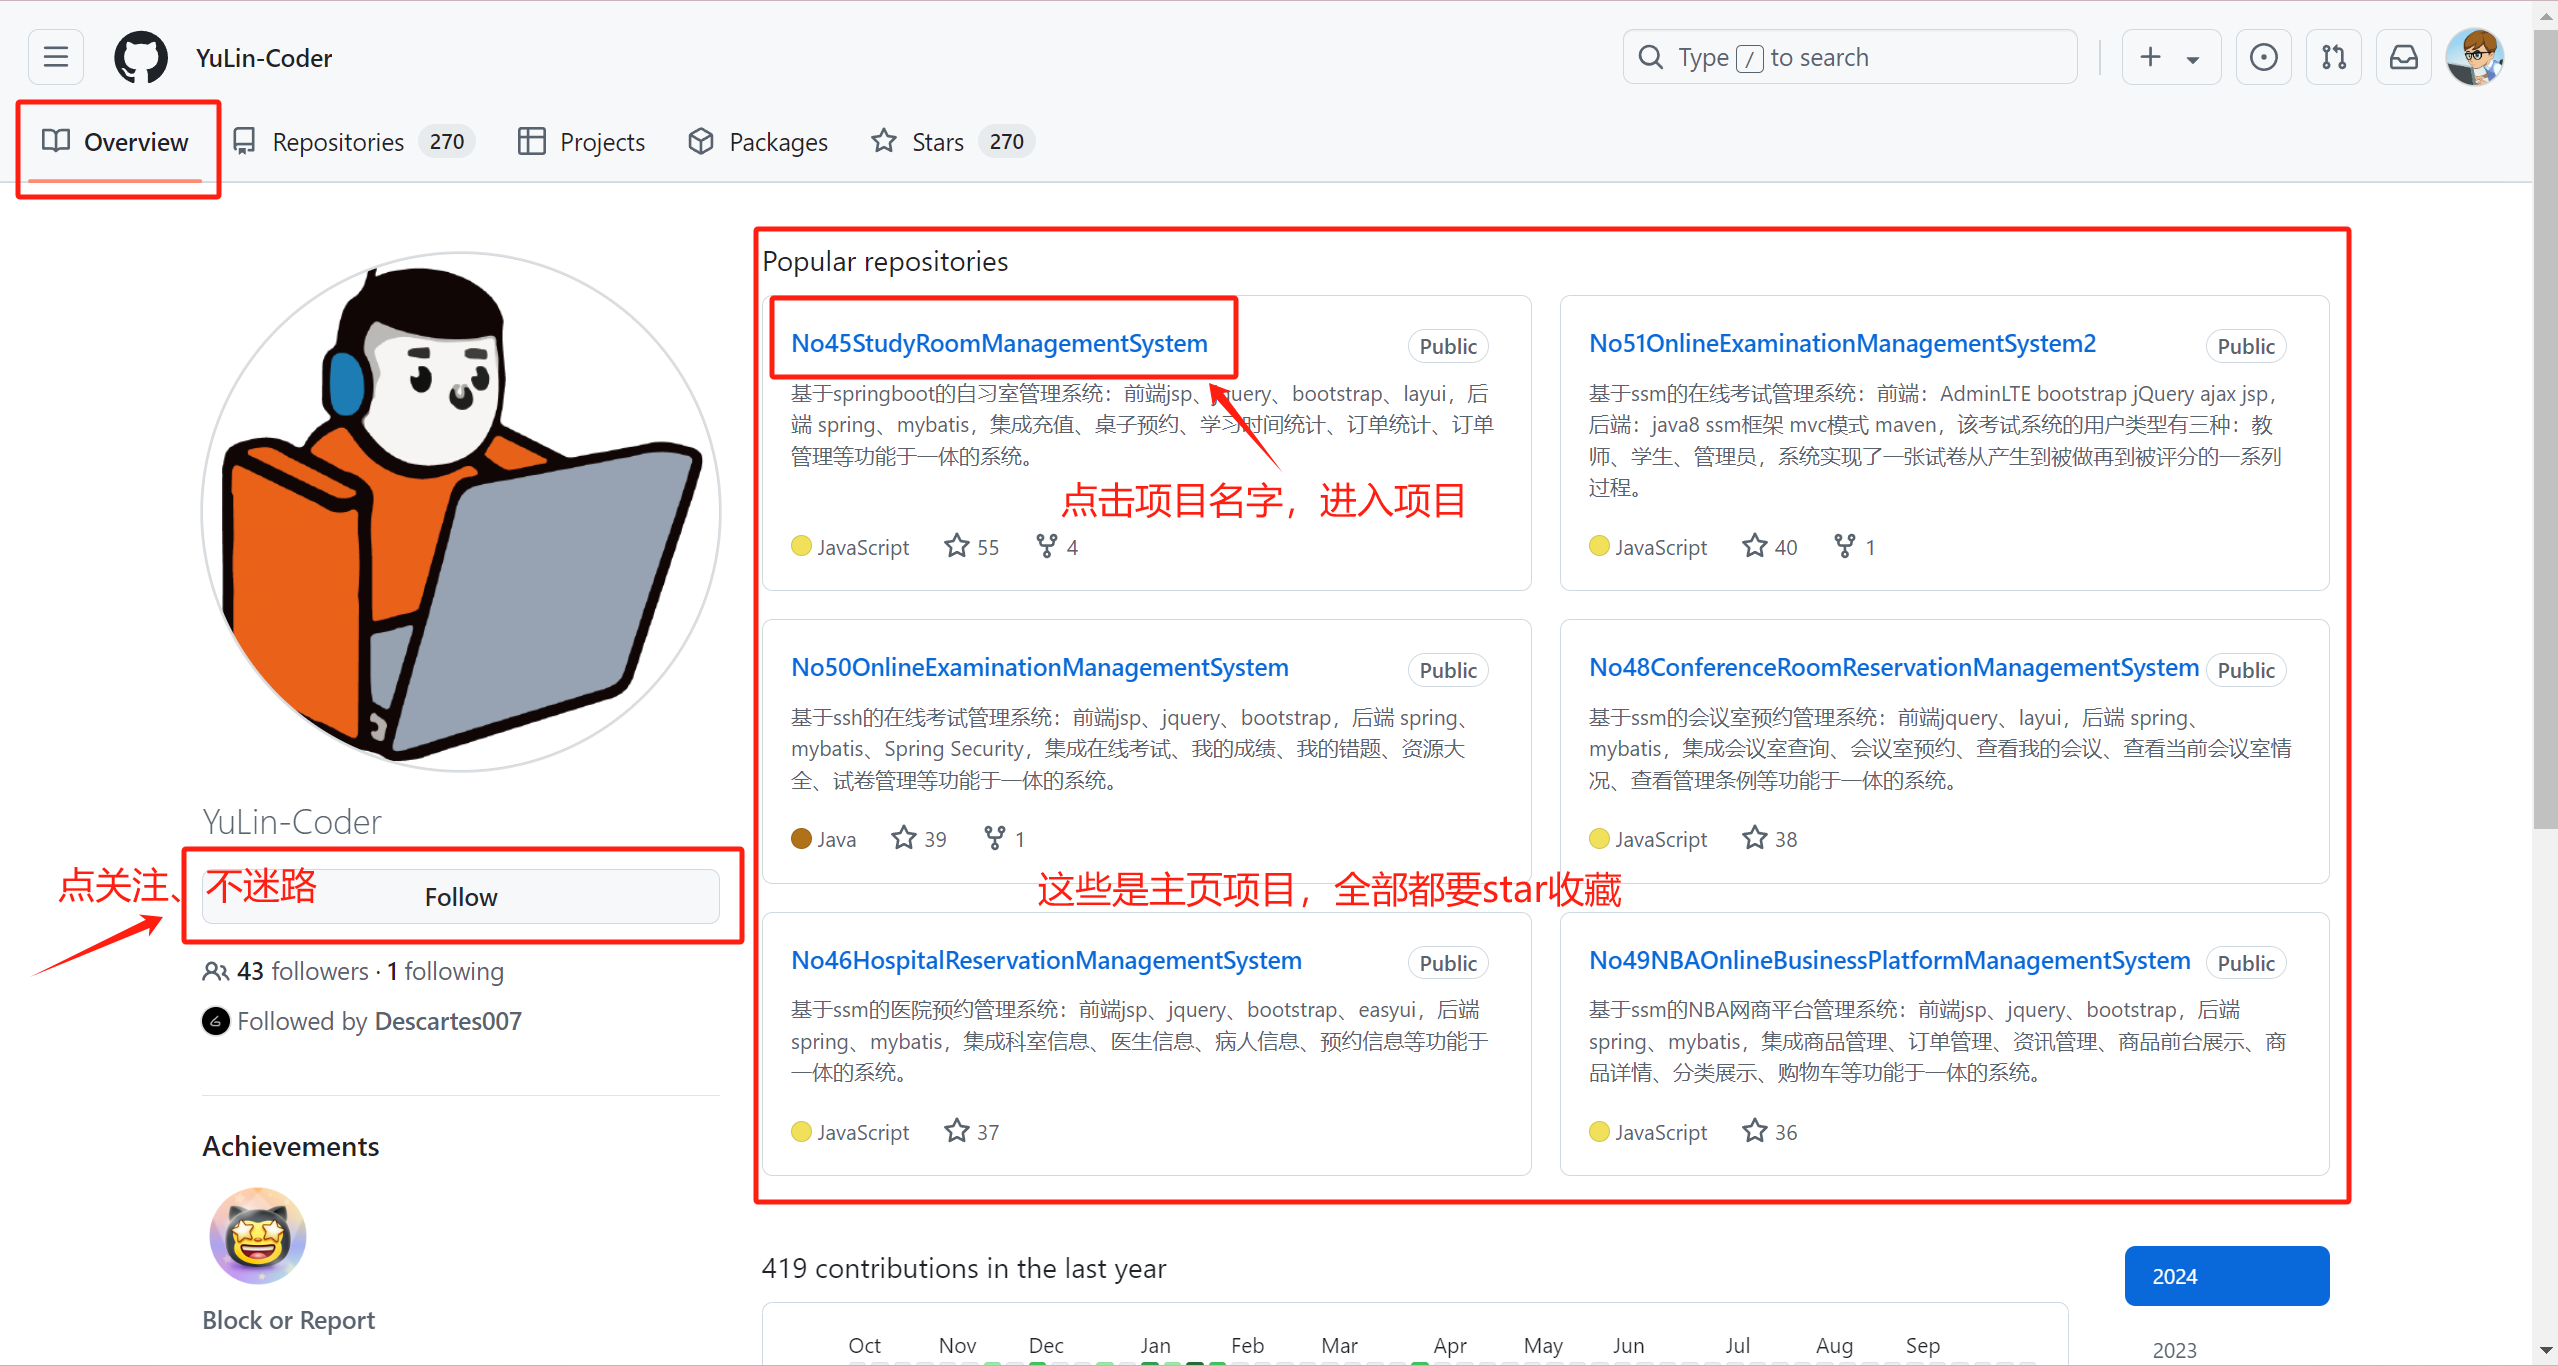
Task: Click the 270 repositories counter badge
Action: tap(447, 142)
